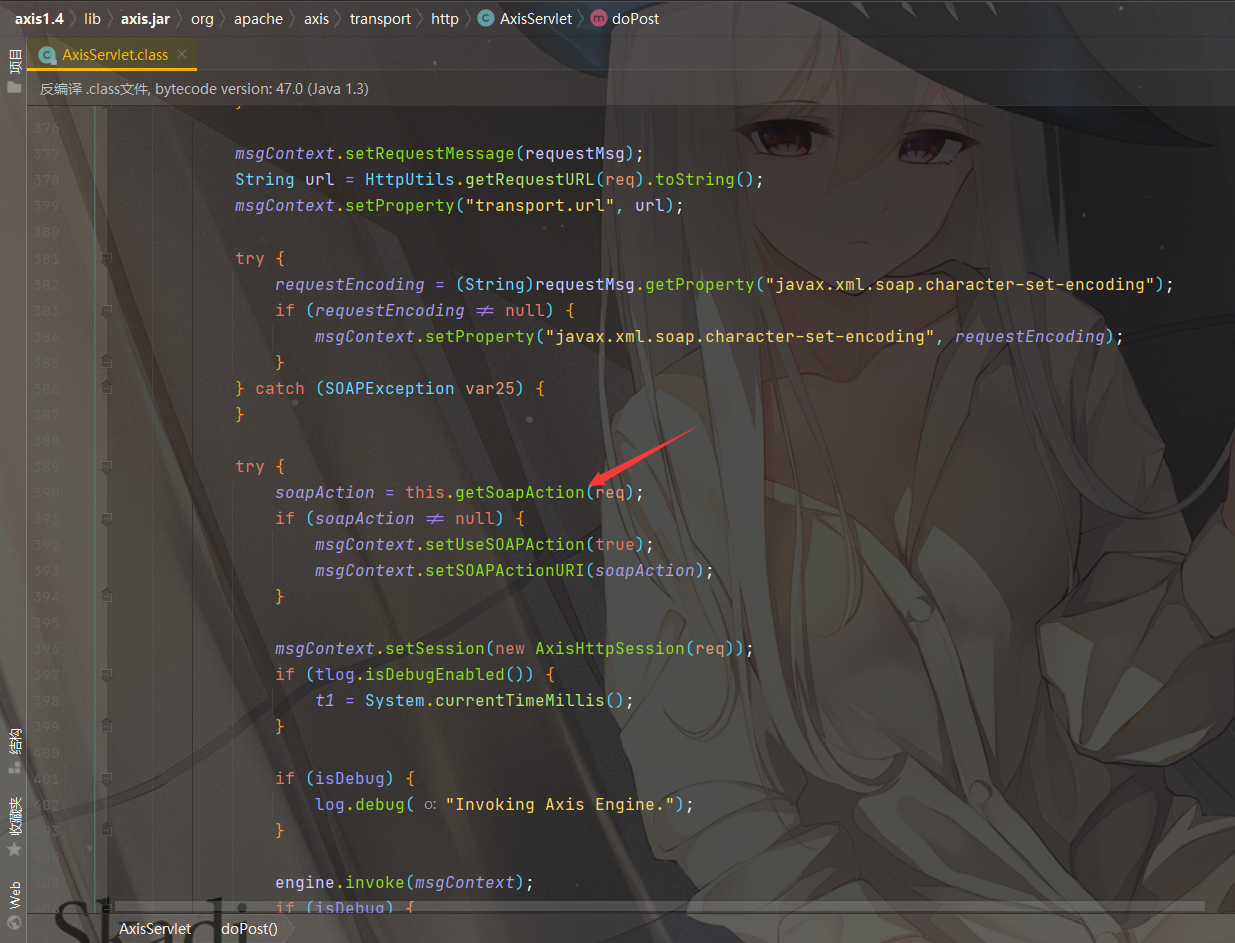
Task: Collapse the try block at line 381
Action: (106, 258)
